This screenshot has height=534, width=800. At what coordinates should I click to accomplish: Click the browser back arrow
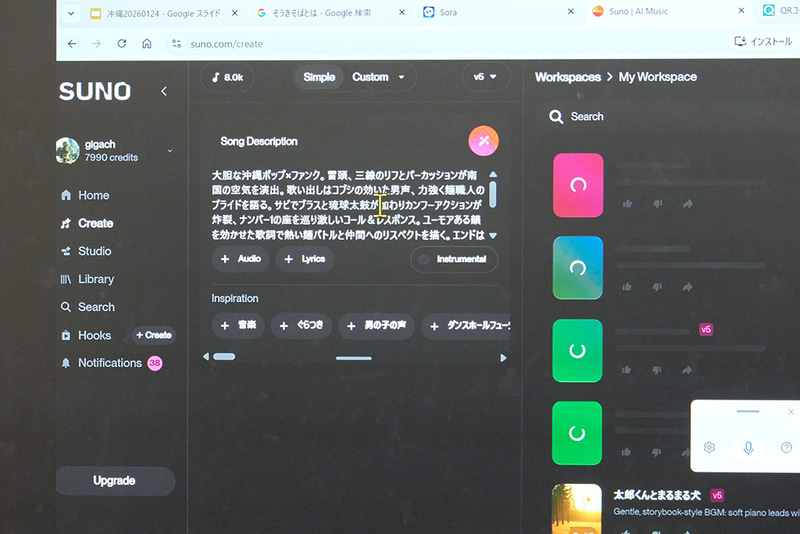click(x=72, y=44)
